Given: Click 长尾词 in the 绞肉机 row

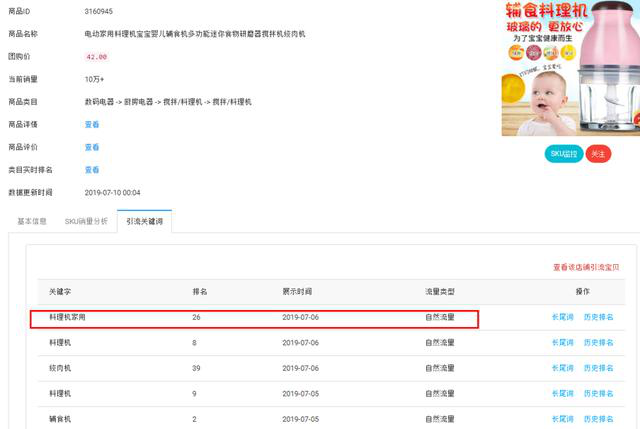Looking at the screenshot, I should point(562,369).
